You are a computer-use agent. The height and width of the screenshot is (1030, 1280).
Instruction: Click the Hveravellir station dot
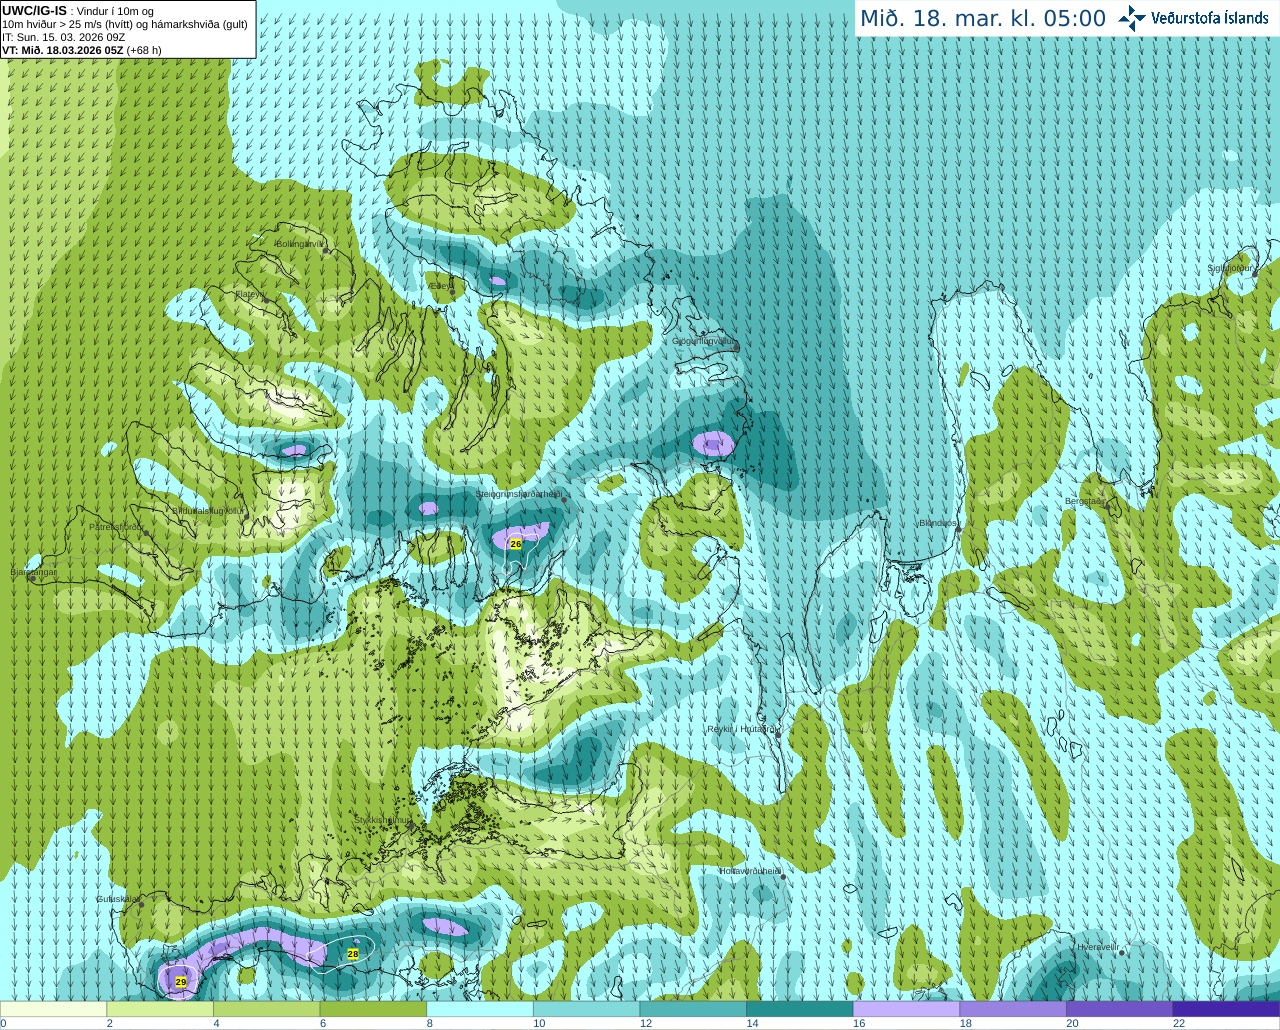pyautogui.click(x=1122, y=953)
